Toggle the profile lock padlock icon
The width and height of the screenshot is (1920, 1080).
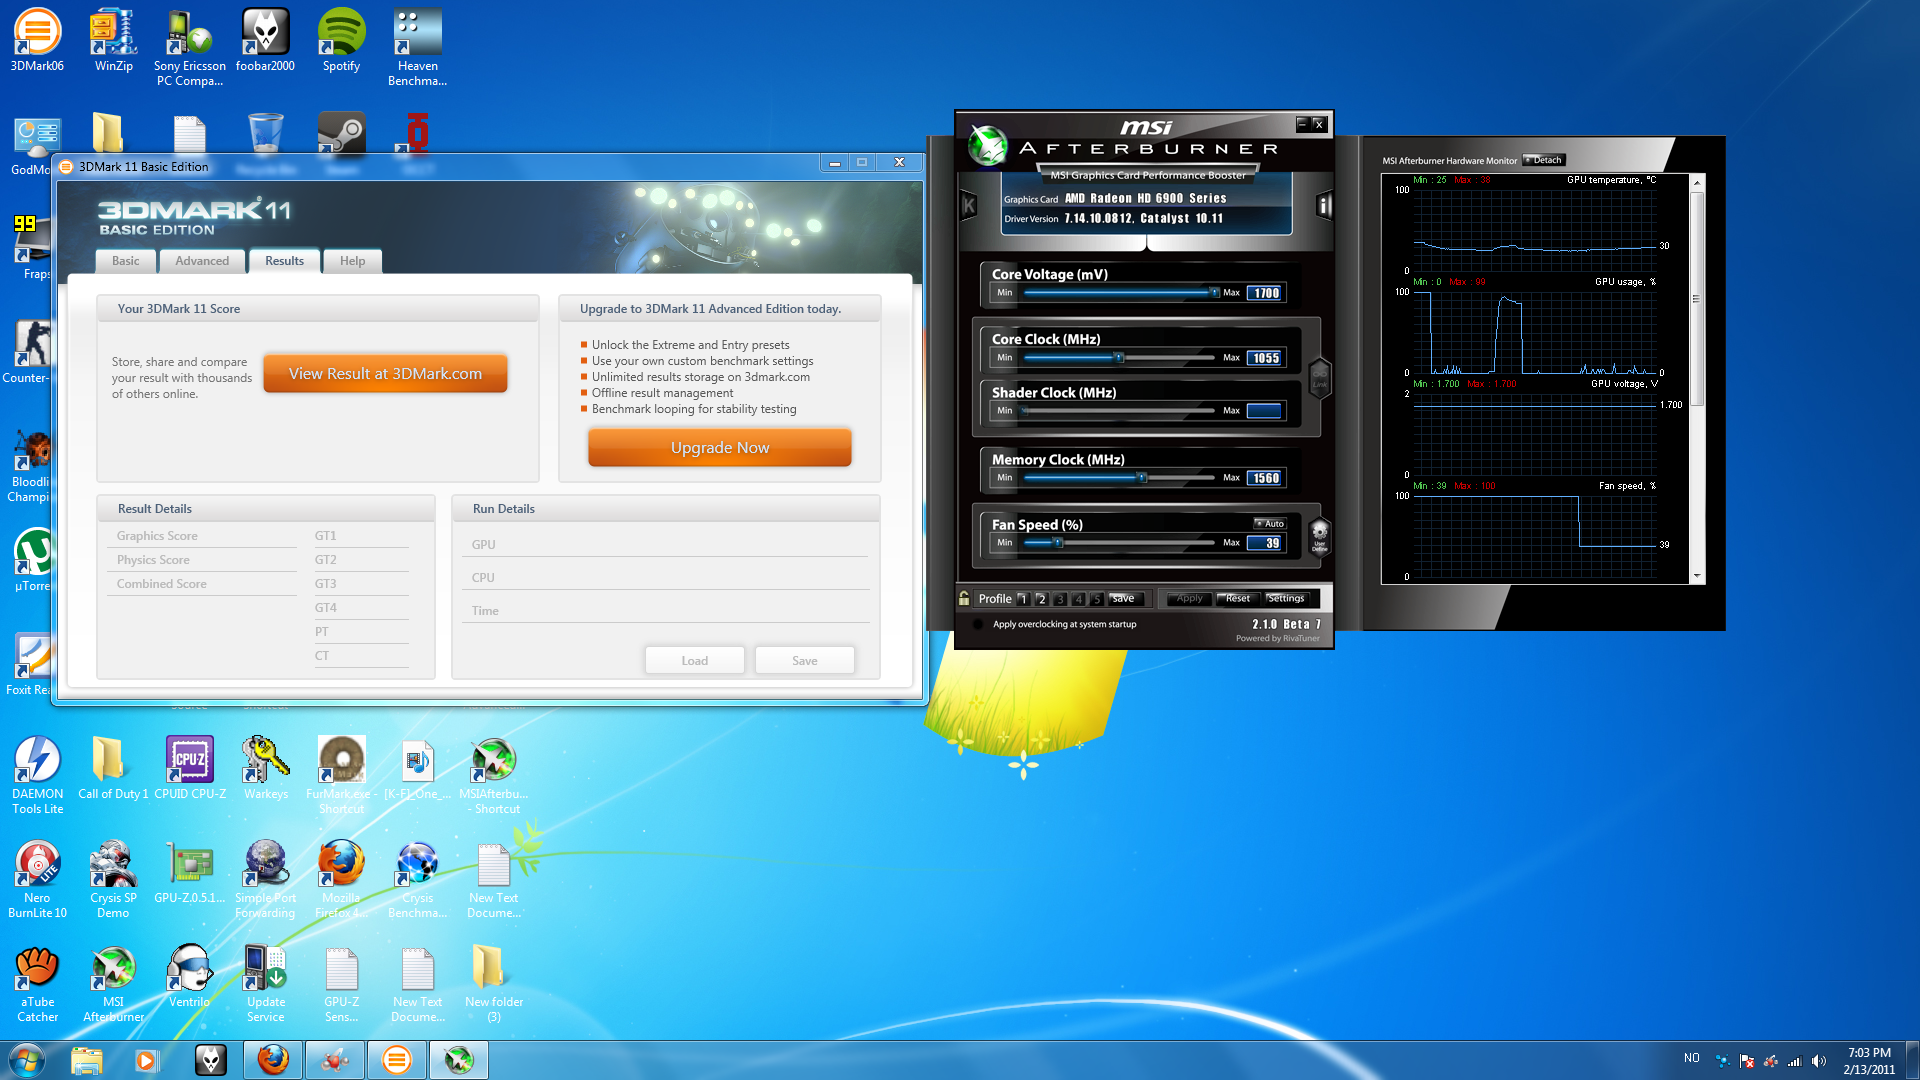(x=964, y=598)
